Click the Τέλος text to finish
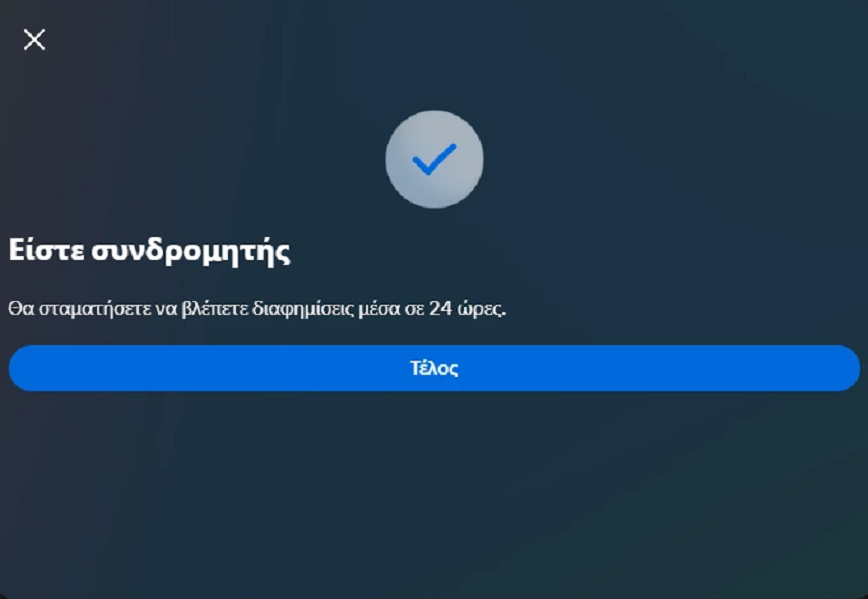Viewport: 868px width, 599px height. click(x=434, y=368)
